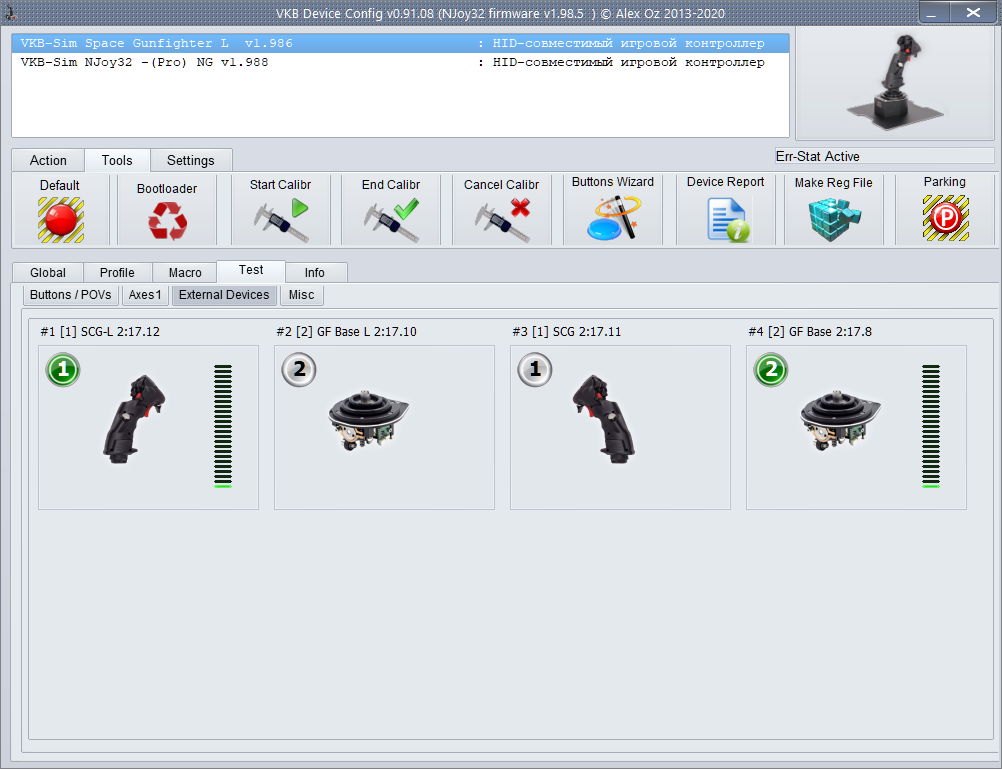
Task: Click the Default red button icon
Action: (x=61, y=220)
